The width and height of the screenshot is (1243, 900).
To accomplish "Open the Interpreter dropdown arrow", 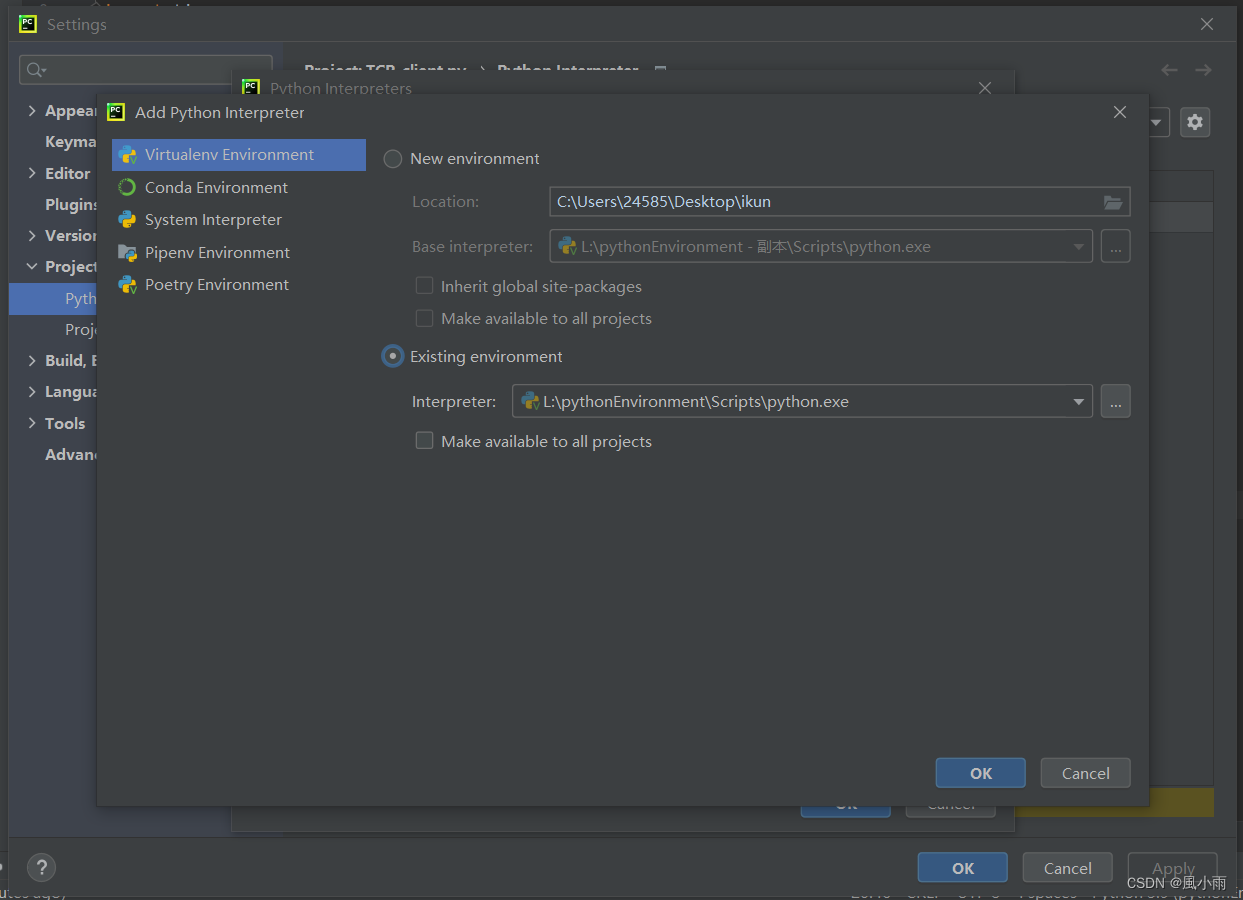I will coord(1079,402).
